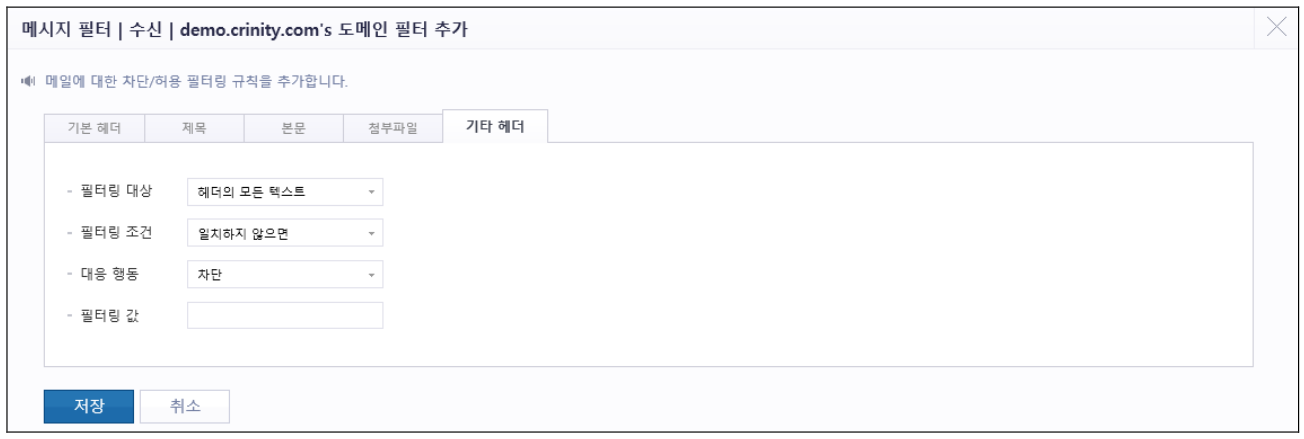Cancel with the 취소 button
Viewport: 1304px width, 439px height.
tap(185, 406)
